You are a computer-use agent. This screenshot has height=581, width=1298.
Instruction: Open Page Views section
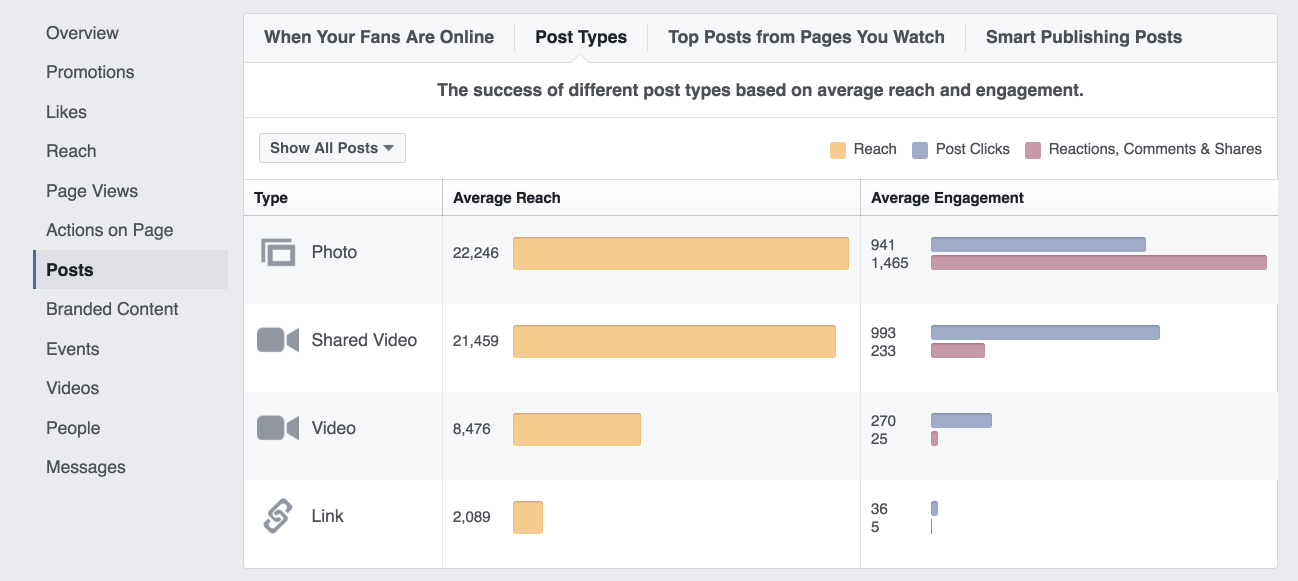[x=92, y=191]
